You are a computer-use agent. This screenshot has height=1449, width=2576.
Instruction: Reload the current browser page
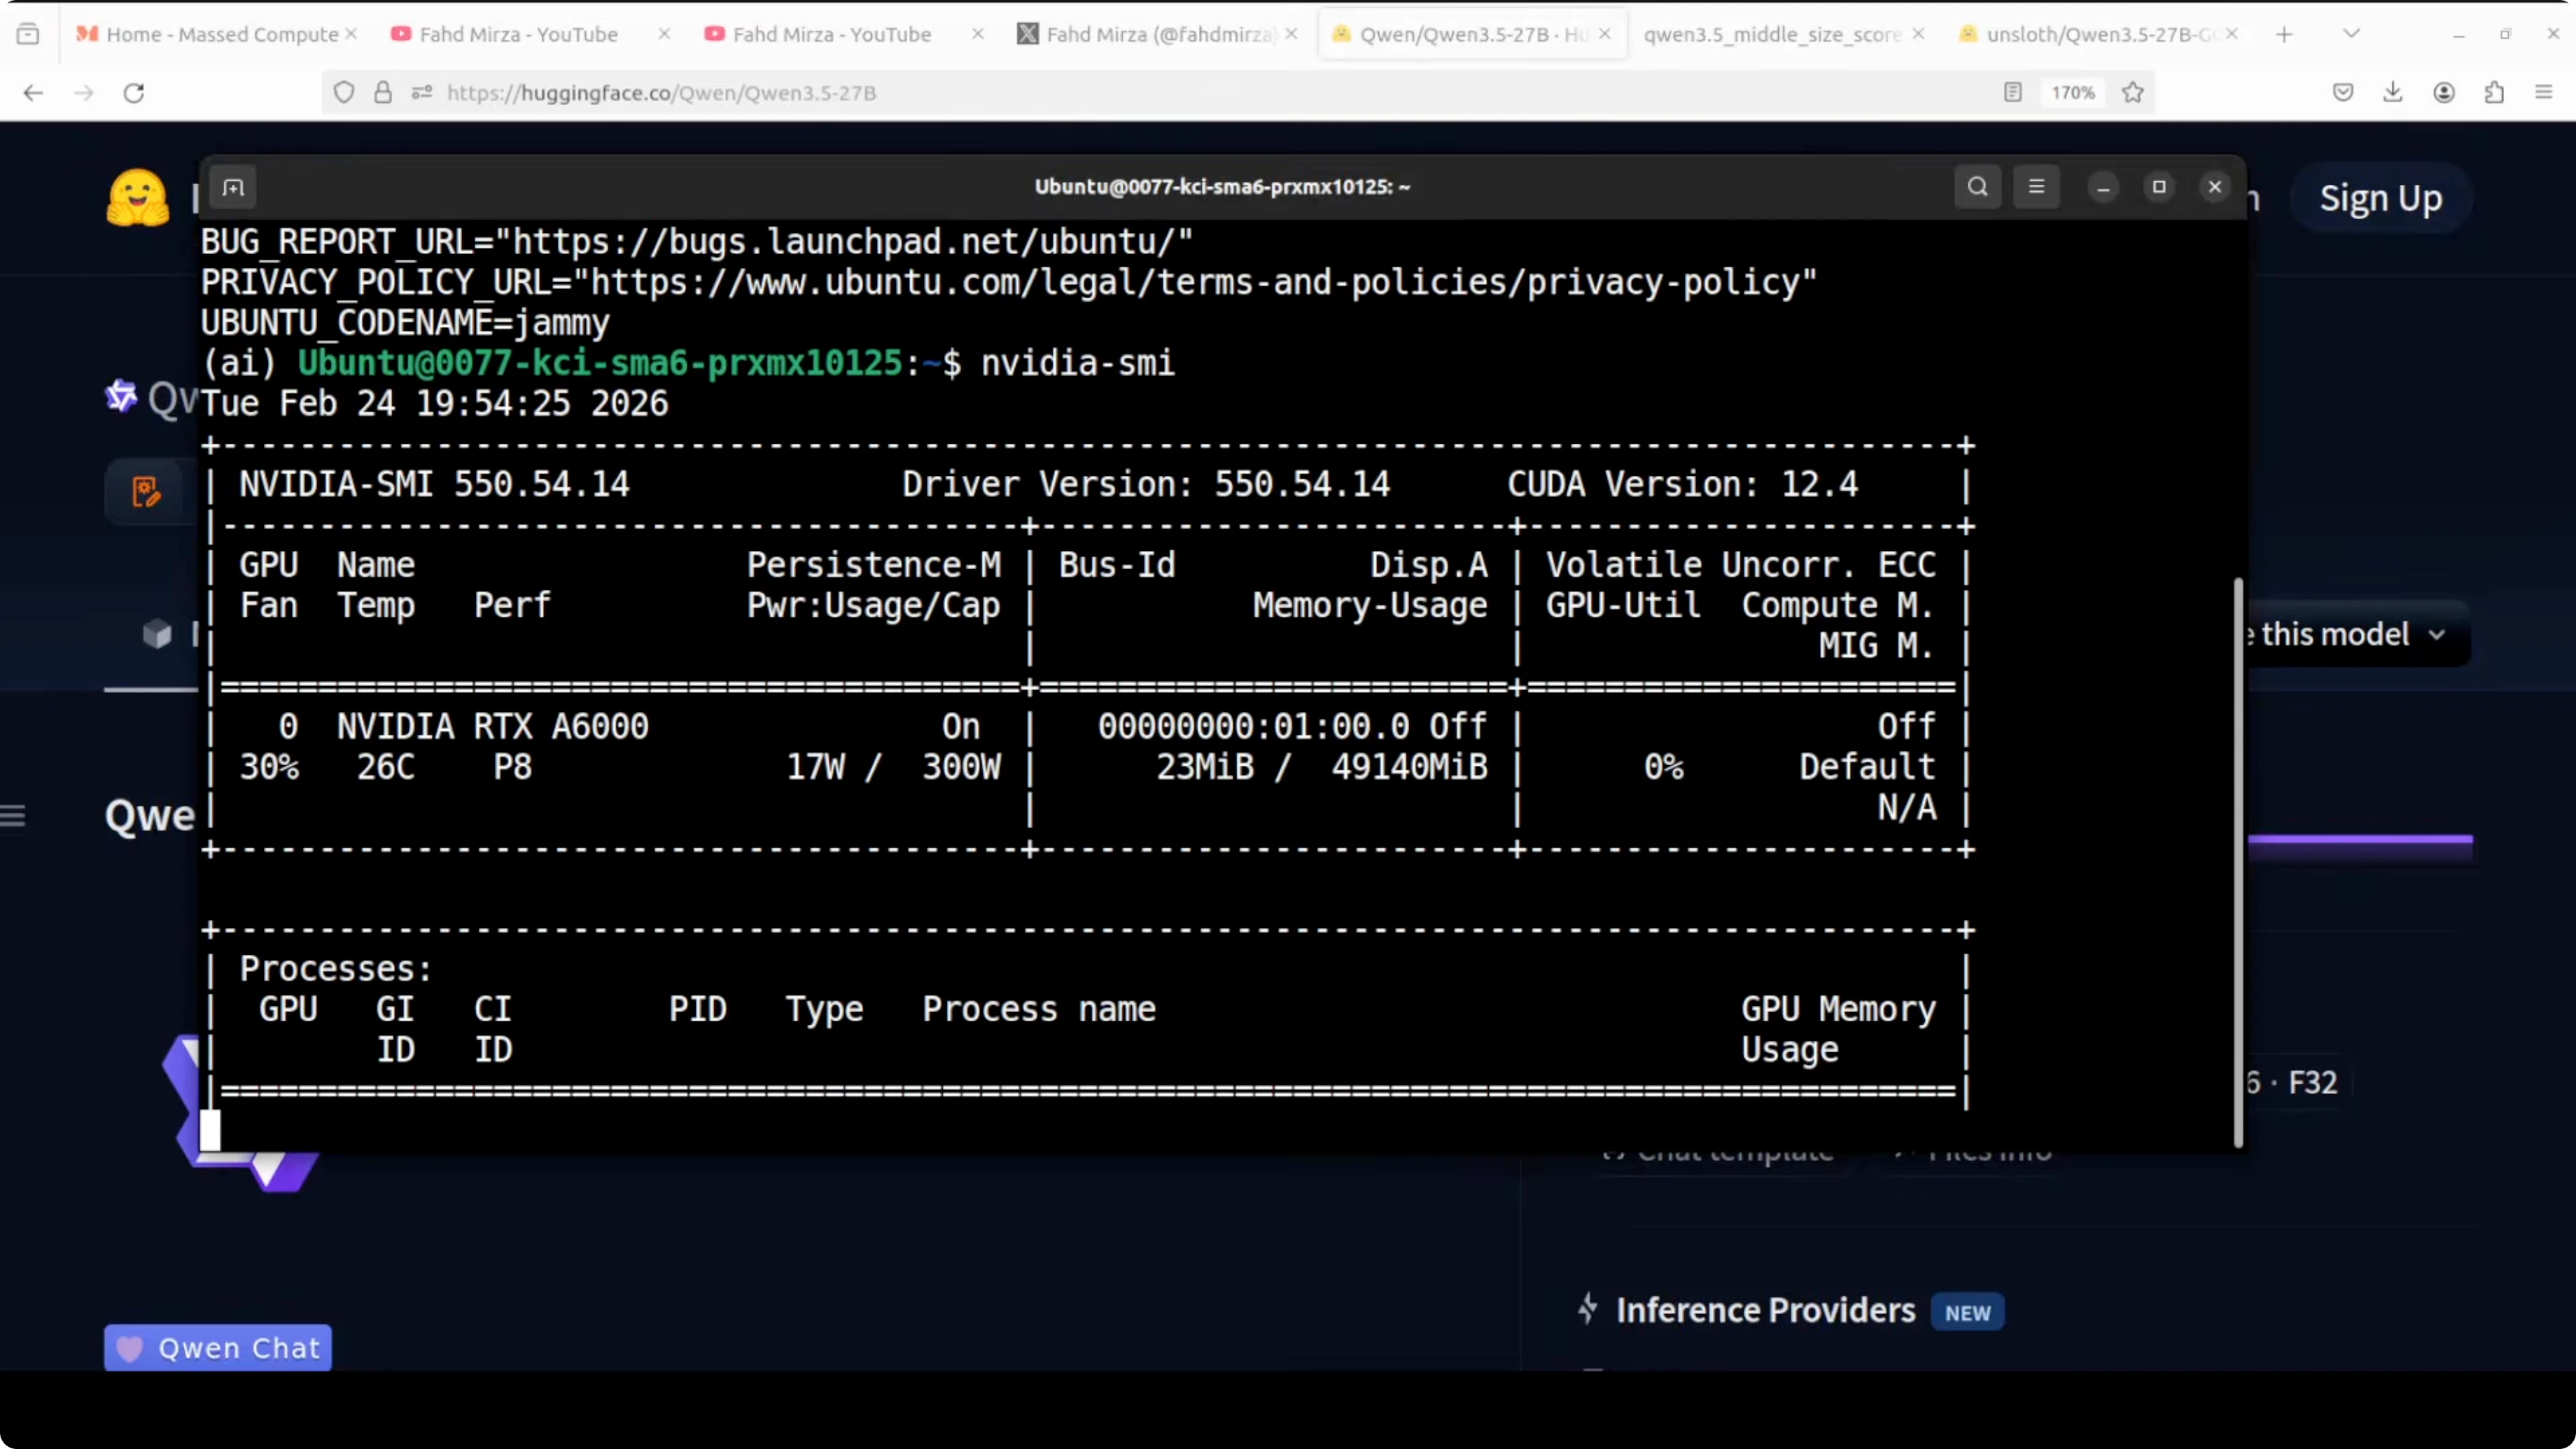coord(134,93)
